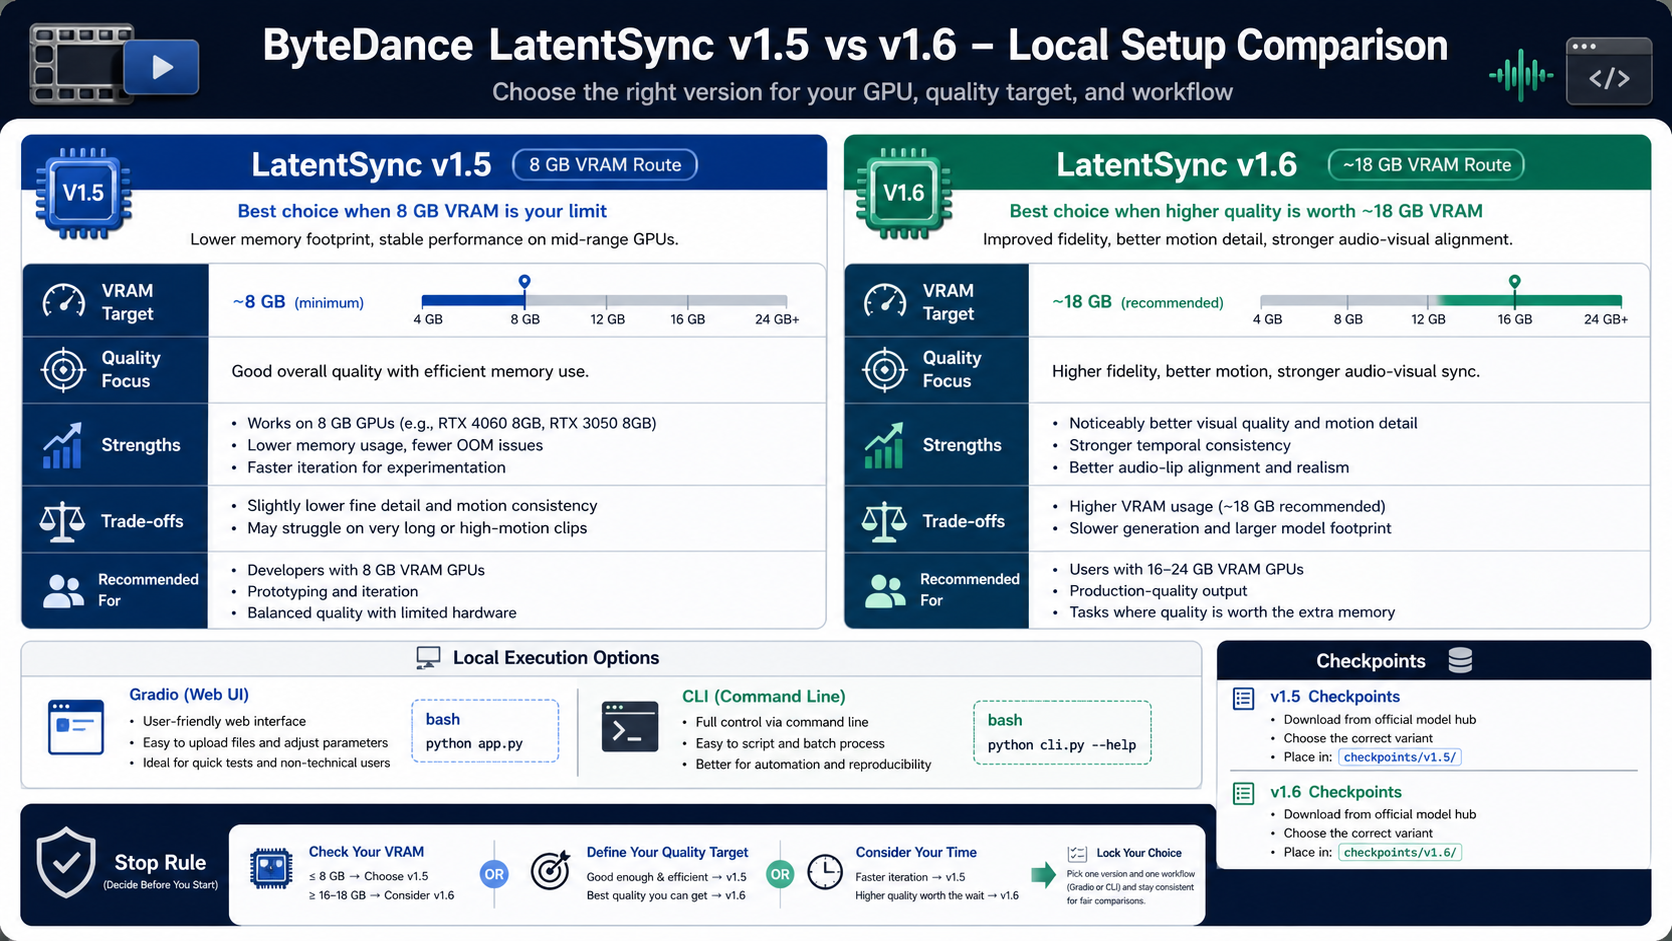Image resolution: width=1672 pixels, height=941 pixels.
Task: Click the v1.6 VRAM slider marker at 16 GB
Action: (1515, 283)
